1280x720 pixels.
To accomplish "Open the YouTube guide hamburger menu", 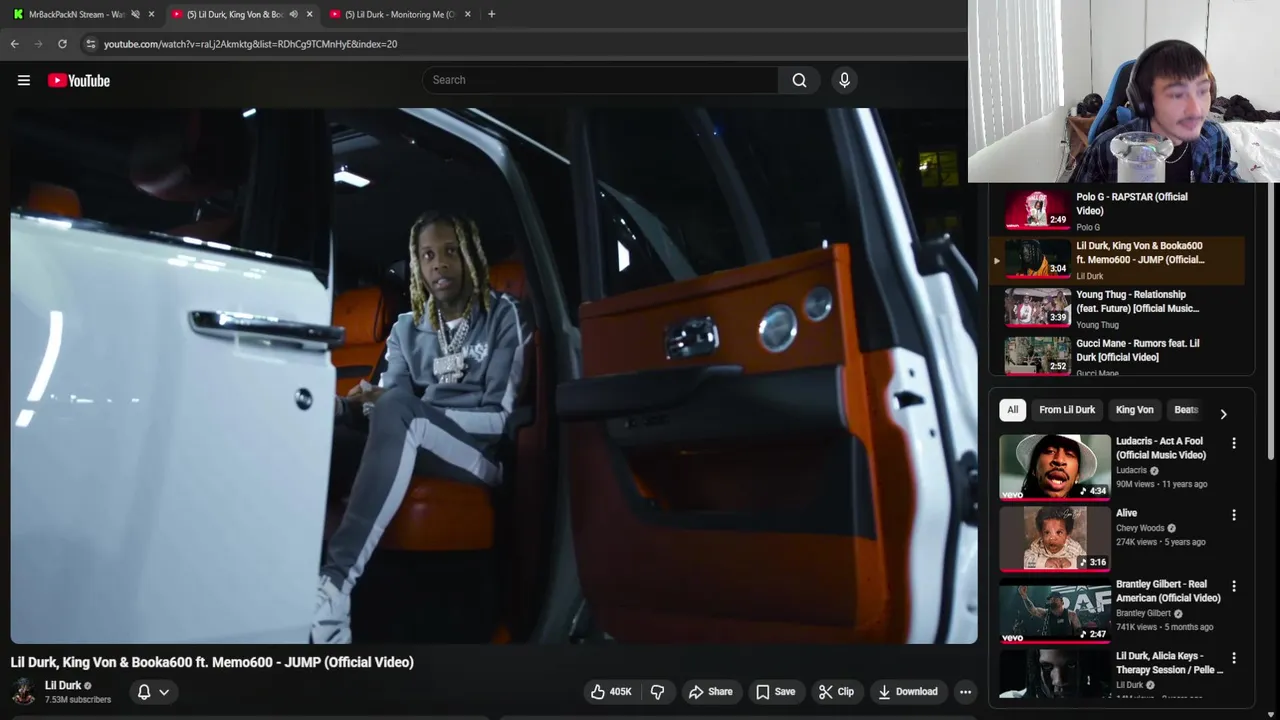I will [24, 81].
